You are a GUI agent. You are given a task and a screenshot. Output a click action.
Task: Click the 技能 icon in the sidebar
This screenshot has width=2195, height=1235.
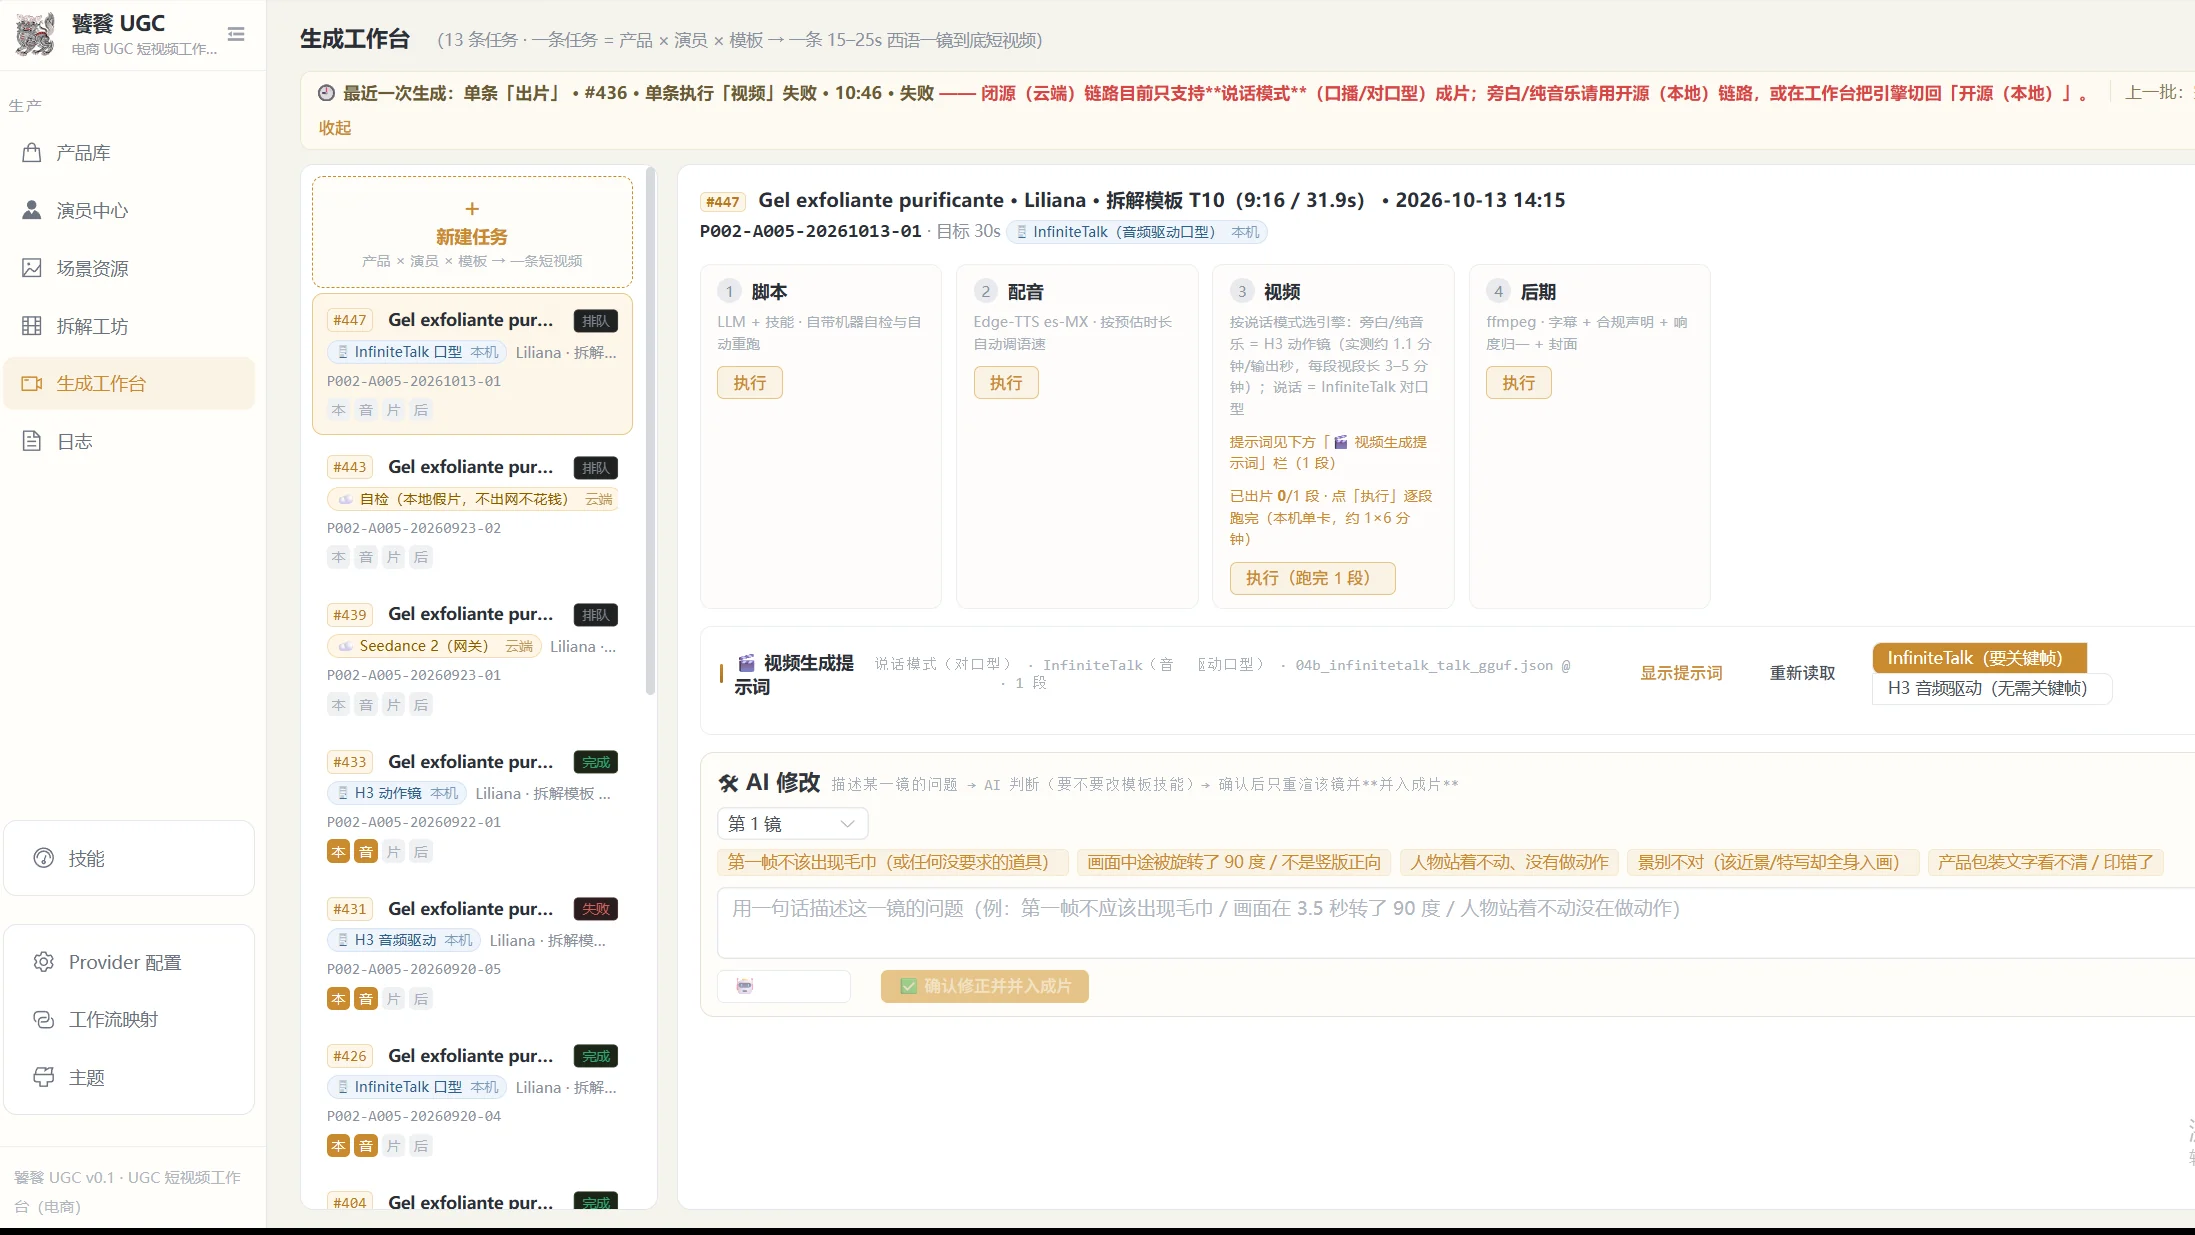(x=44, y=858)
